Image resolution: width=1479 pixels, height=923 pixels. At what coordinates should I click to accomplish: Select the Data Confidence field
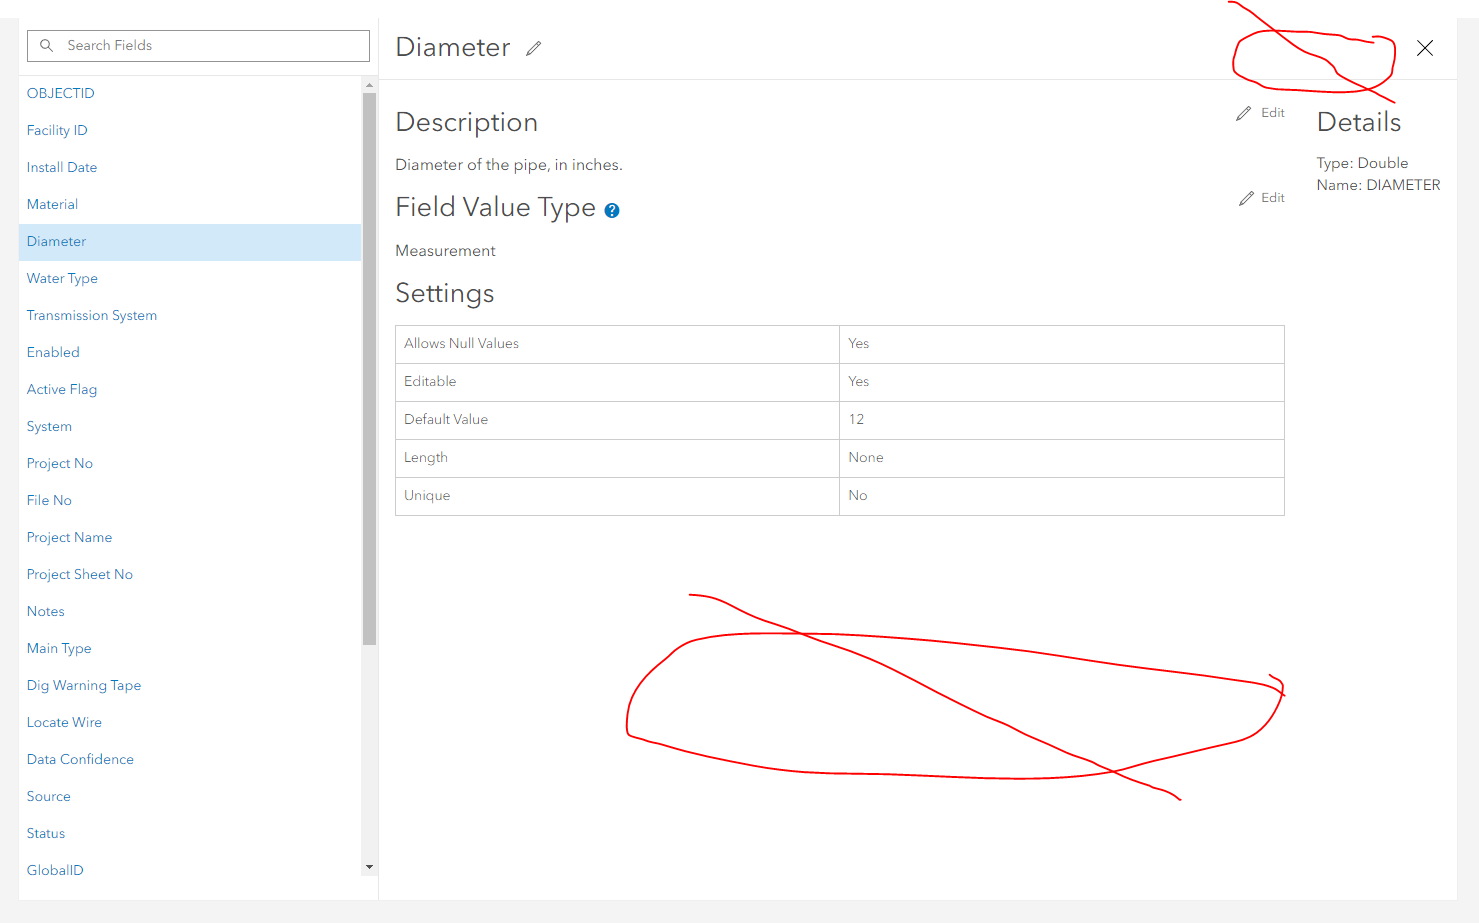[x=80, y=759]
